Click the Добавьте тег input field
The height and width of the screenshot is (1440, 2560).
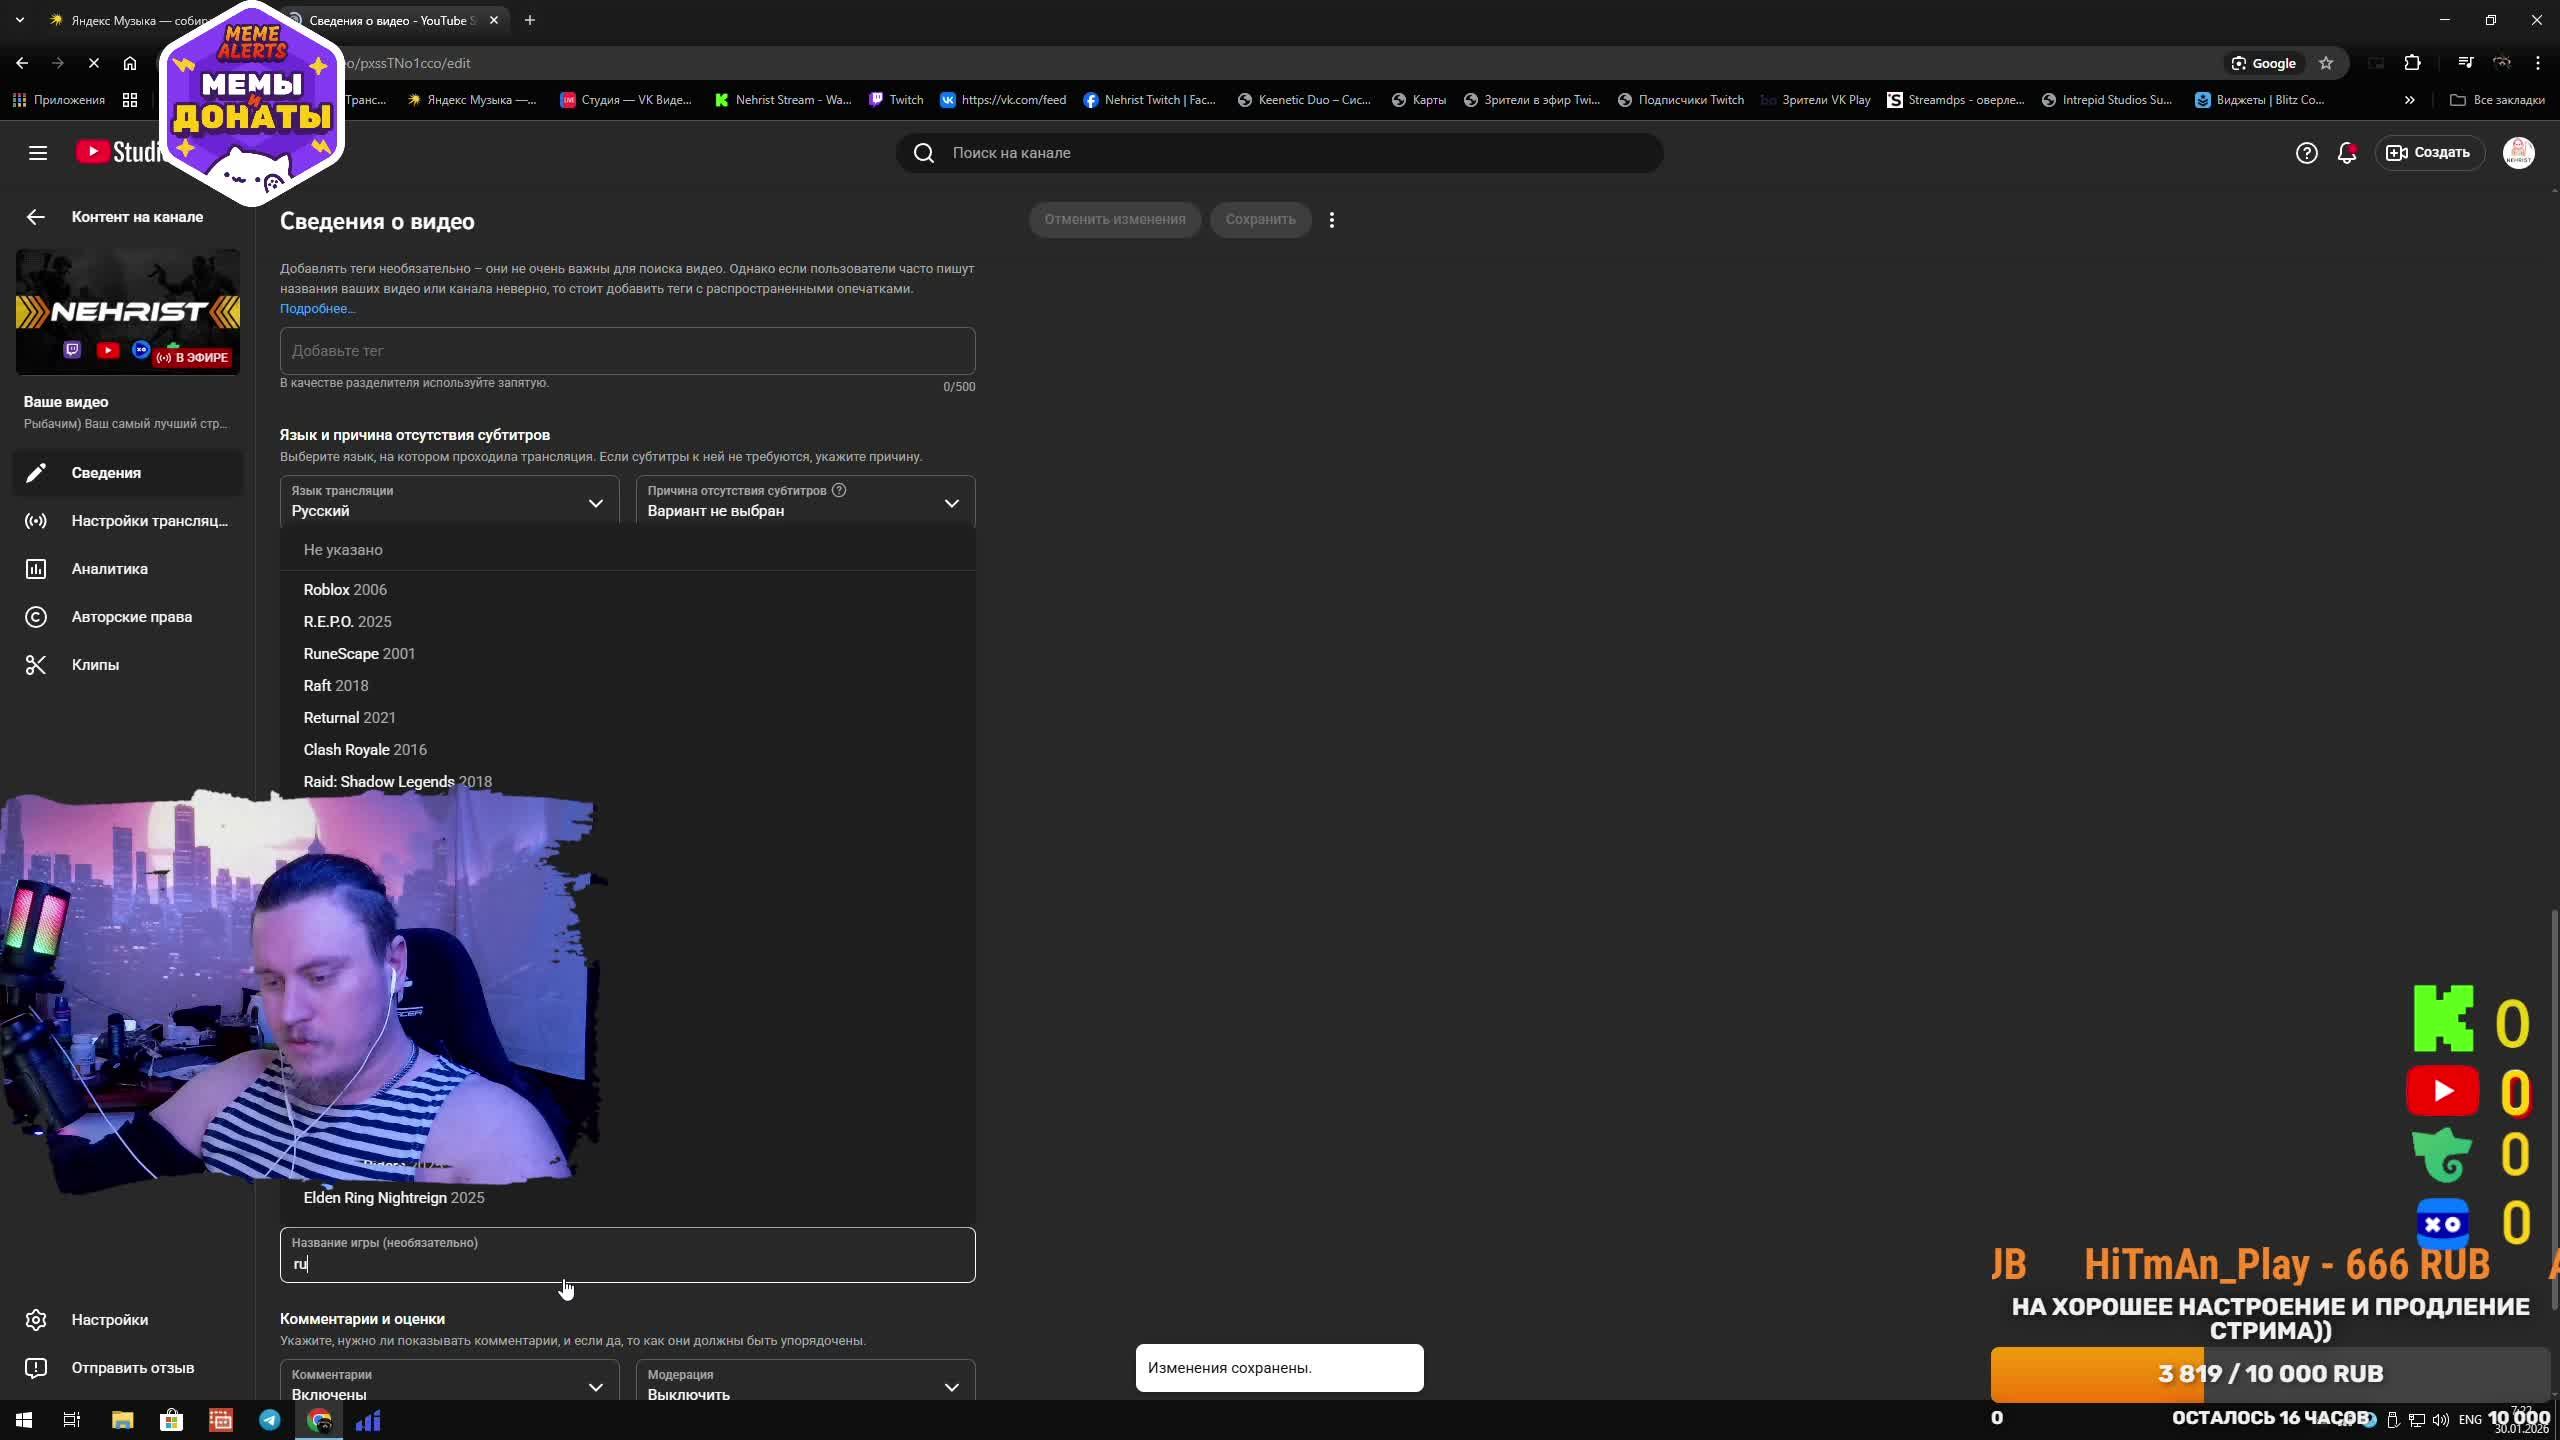[627, 351]
